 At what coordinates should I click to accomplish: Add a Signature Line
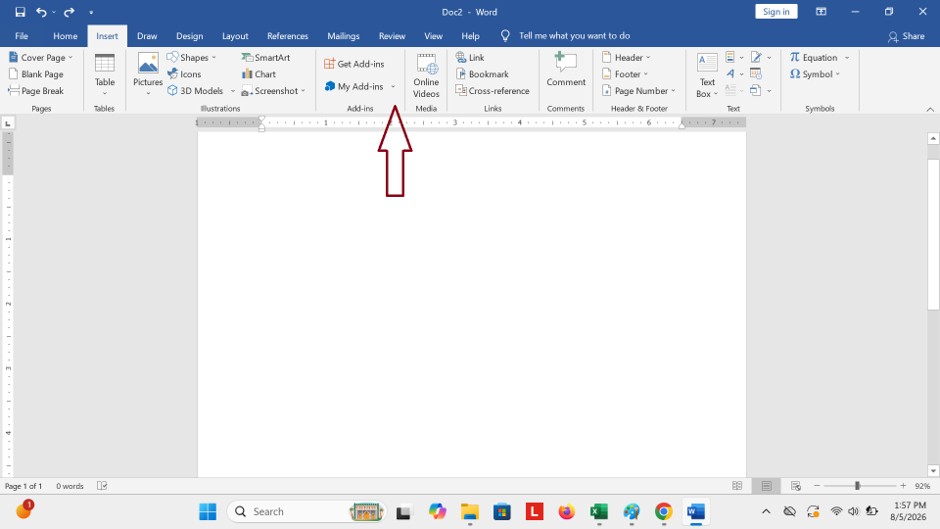pos(760,58)
